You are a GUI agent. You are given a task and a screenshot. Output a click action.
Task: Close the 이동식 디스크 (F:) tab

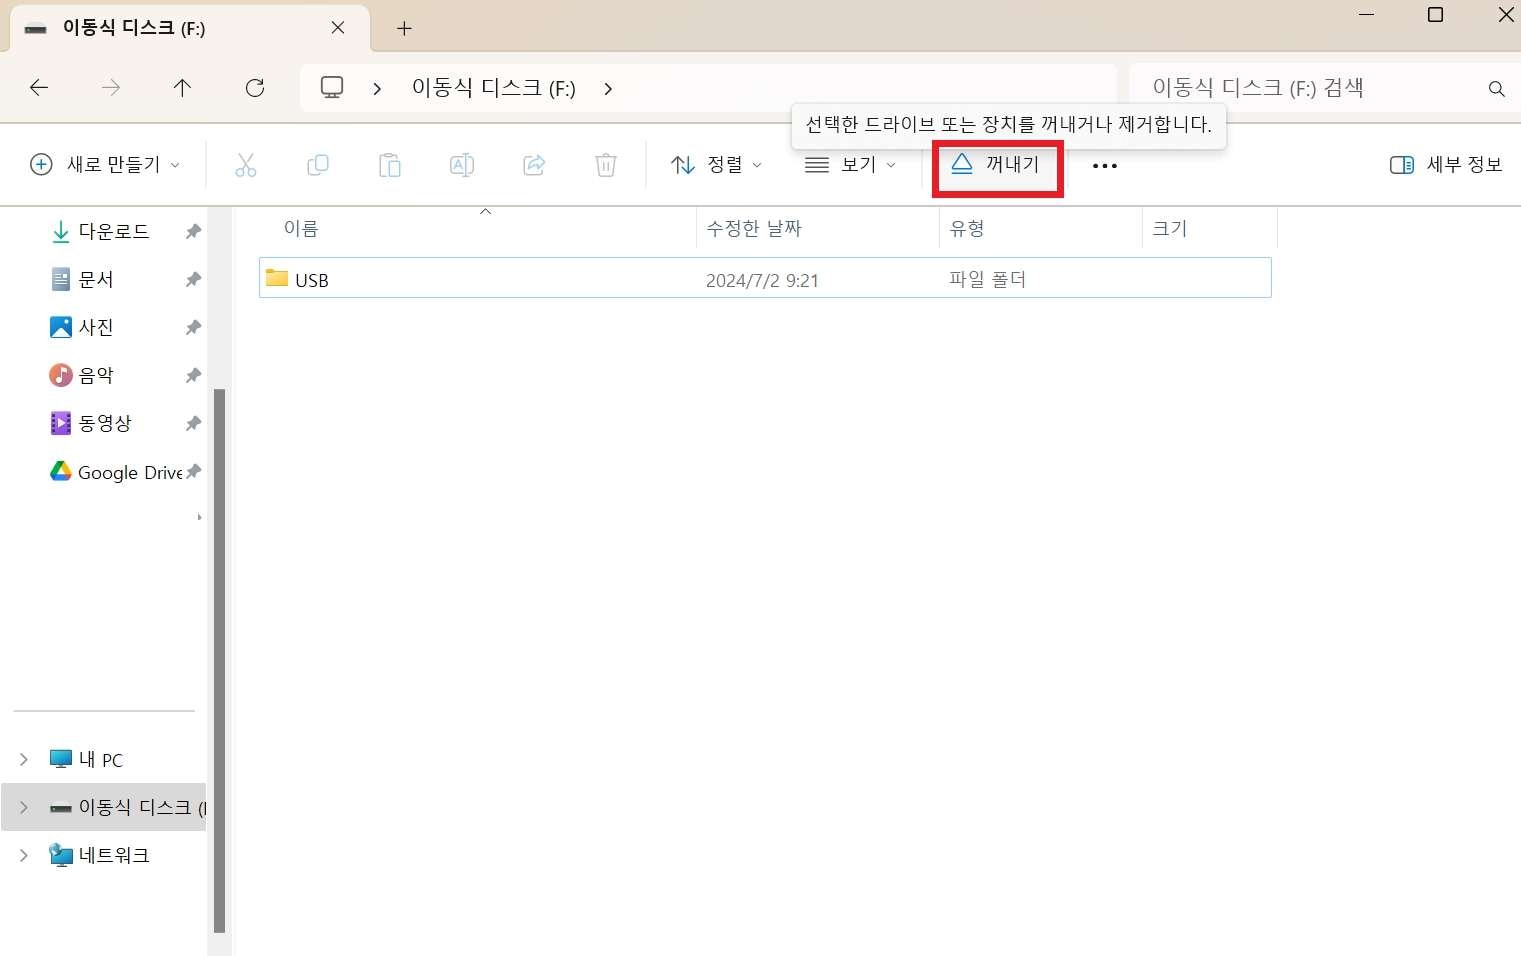338,28
